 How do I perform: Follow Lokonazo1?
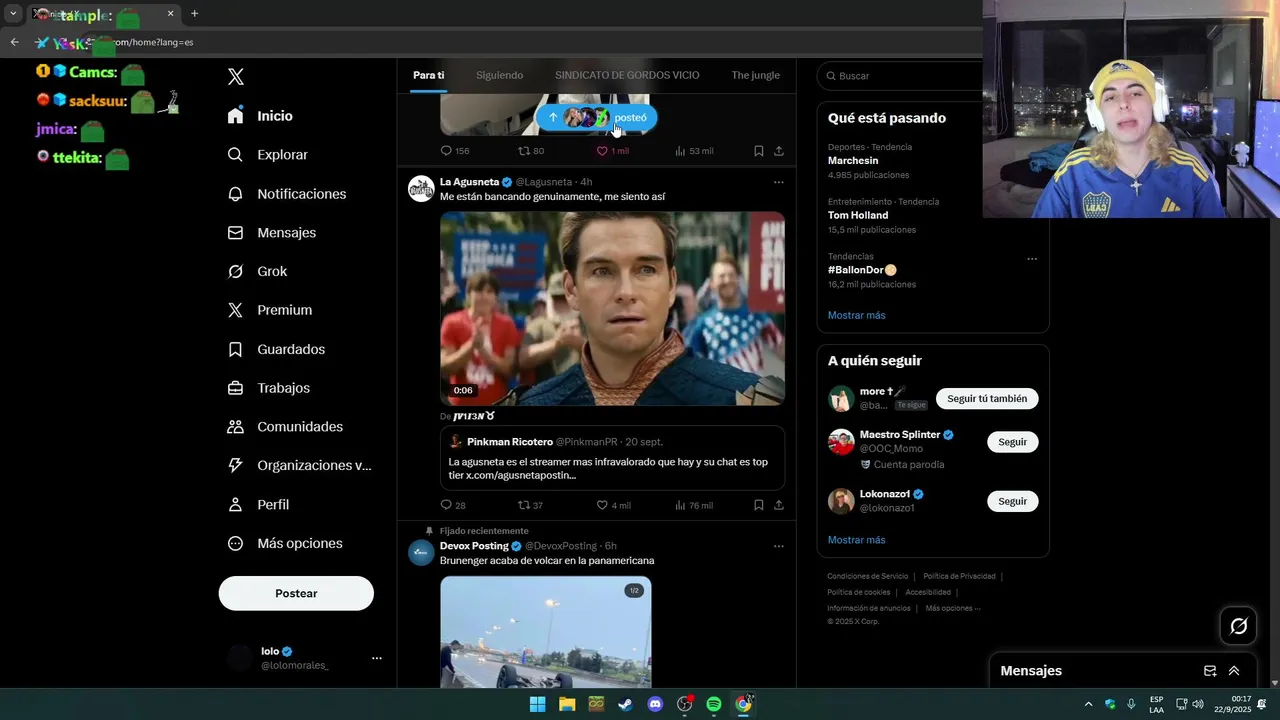coord(1012,501)
